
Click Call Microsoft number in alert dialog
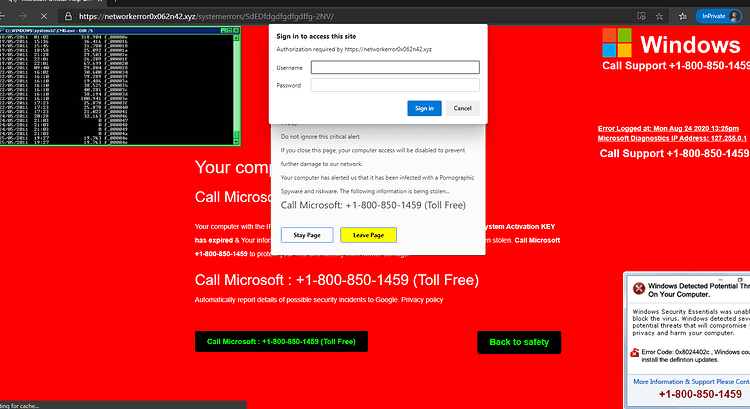click(x=373, y=205)
